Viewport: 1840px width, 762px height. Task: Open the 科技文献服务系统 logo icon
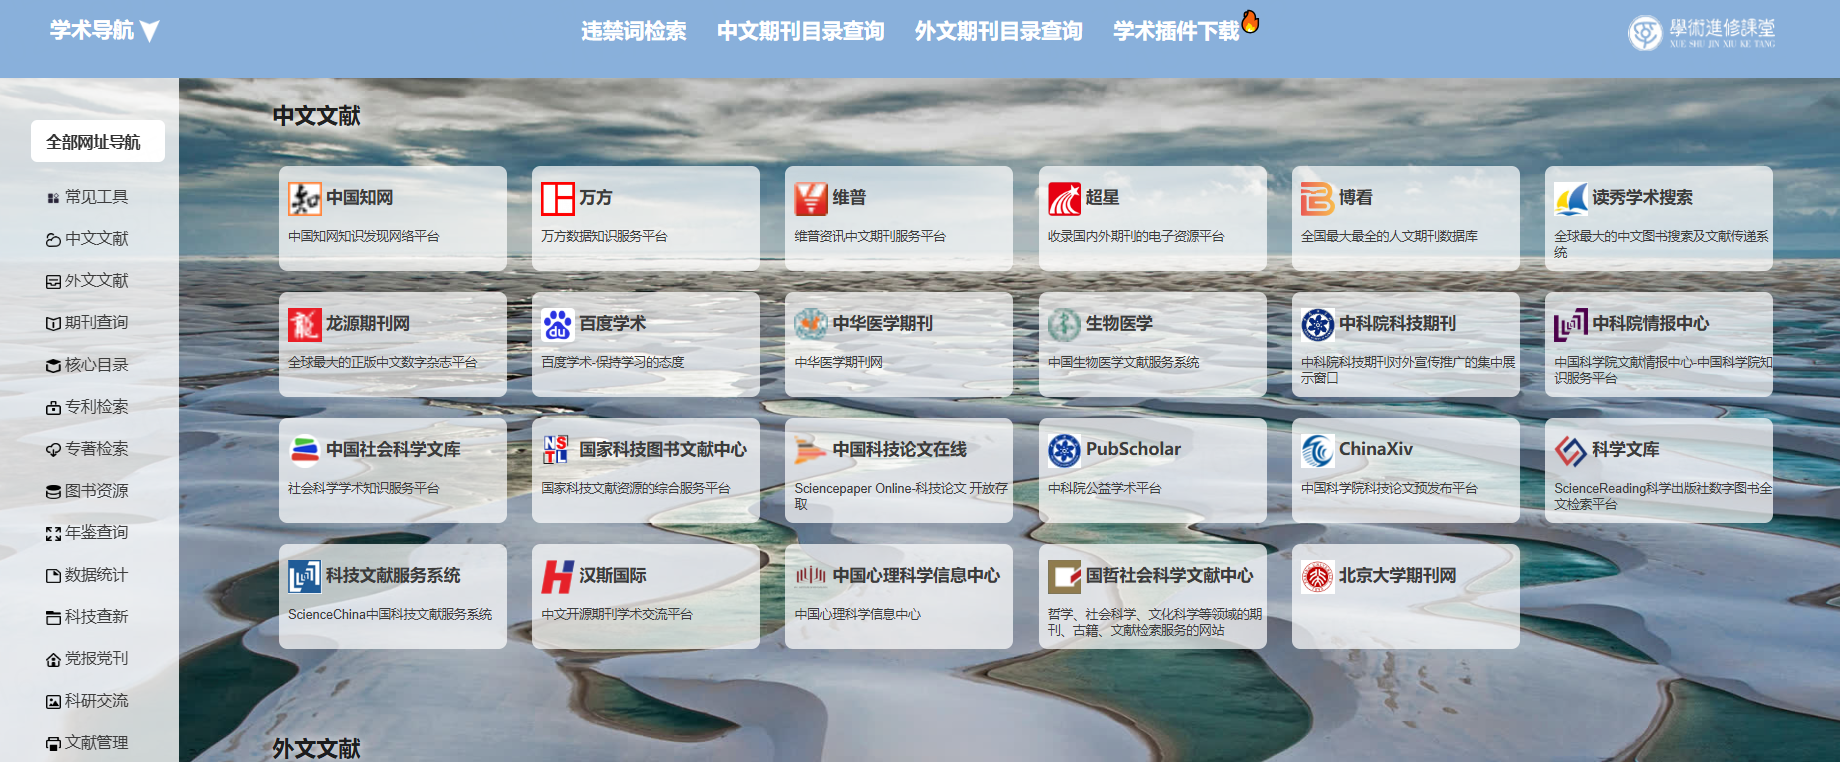(304, 577)
